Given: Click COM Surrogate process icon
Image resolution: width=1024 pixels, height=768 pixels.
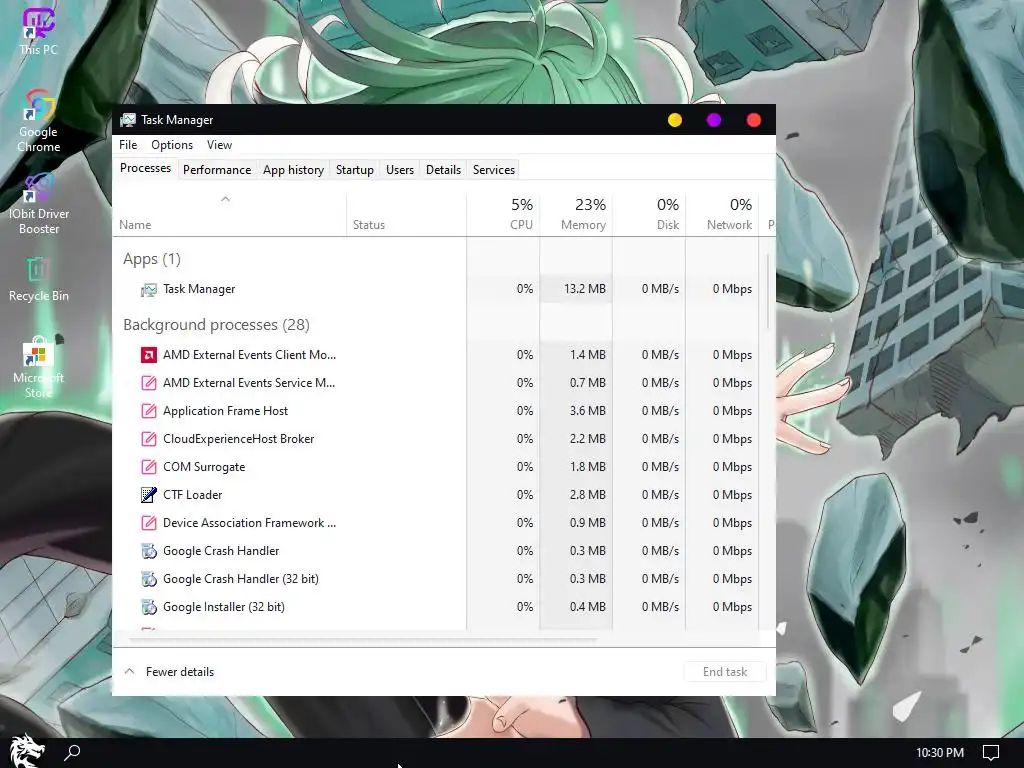Looking at the screenshot, I should (149, 467).
